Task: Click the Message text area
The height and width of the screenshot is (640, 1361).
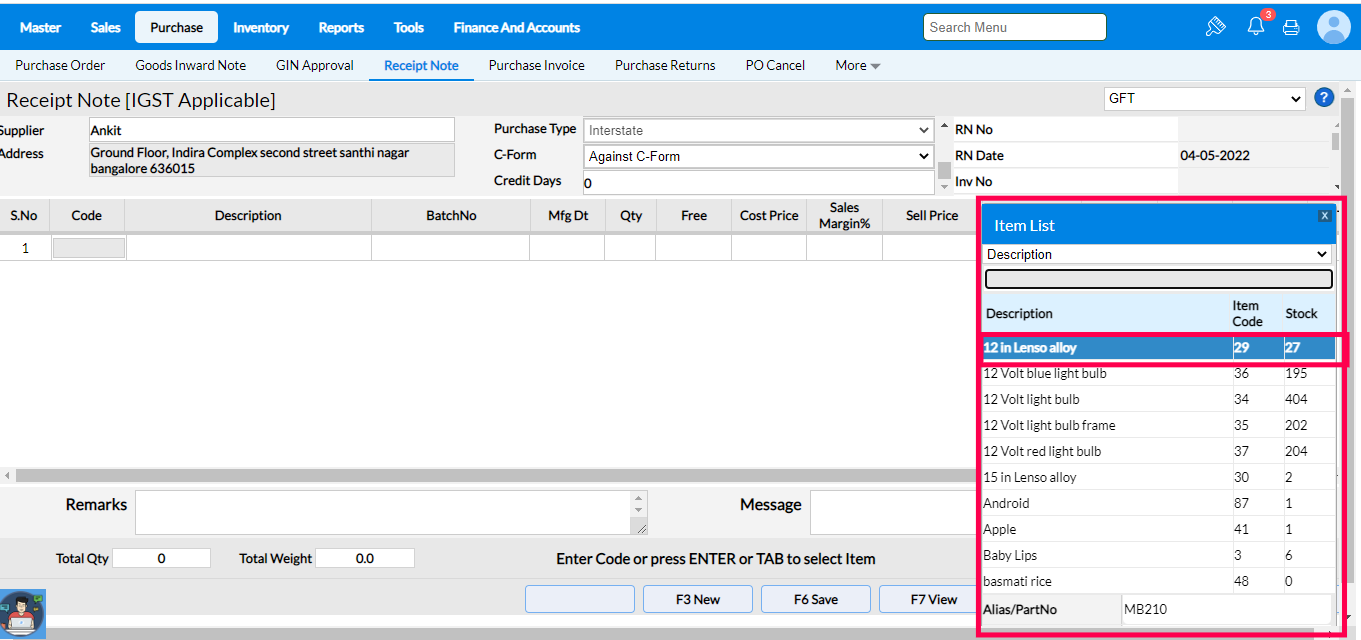Action: click(893, 512)
